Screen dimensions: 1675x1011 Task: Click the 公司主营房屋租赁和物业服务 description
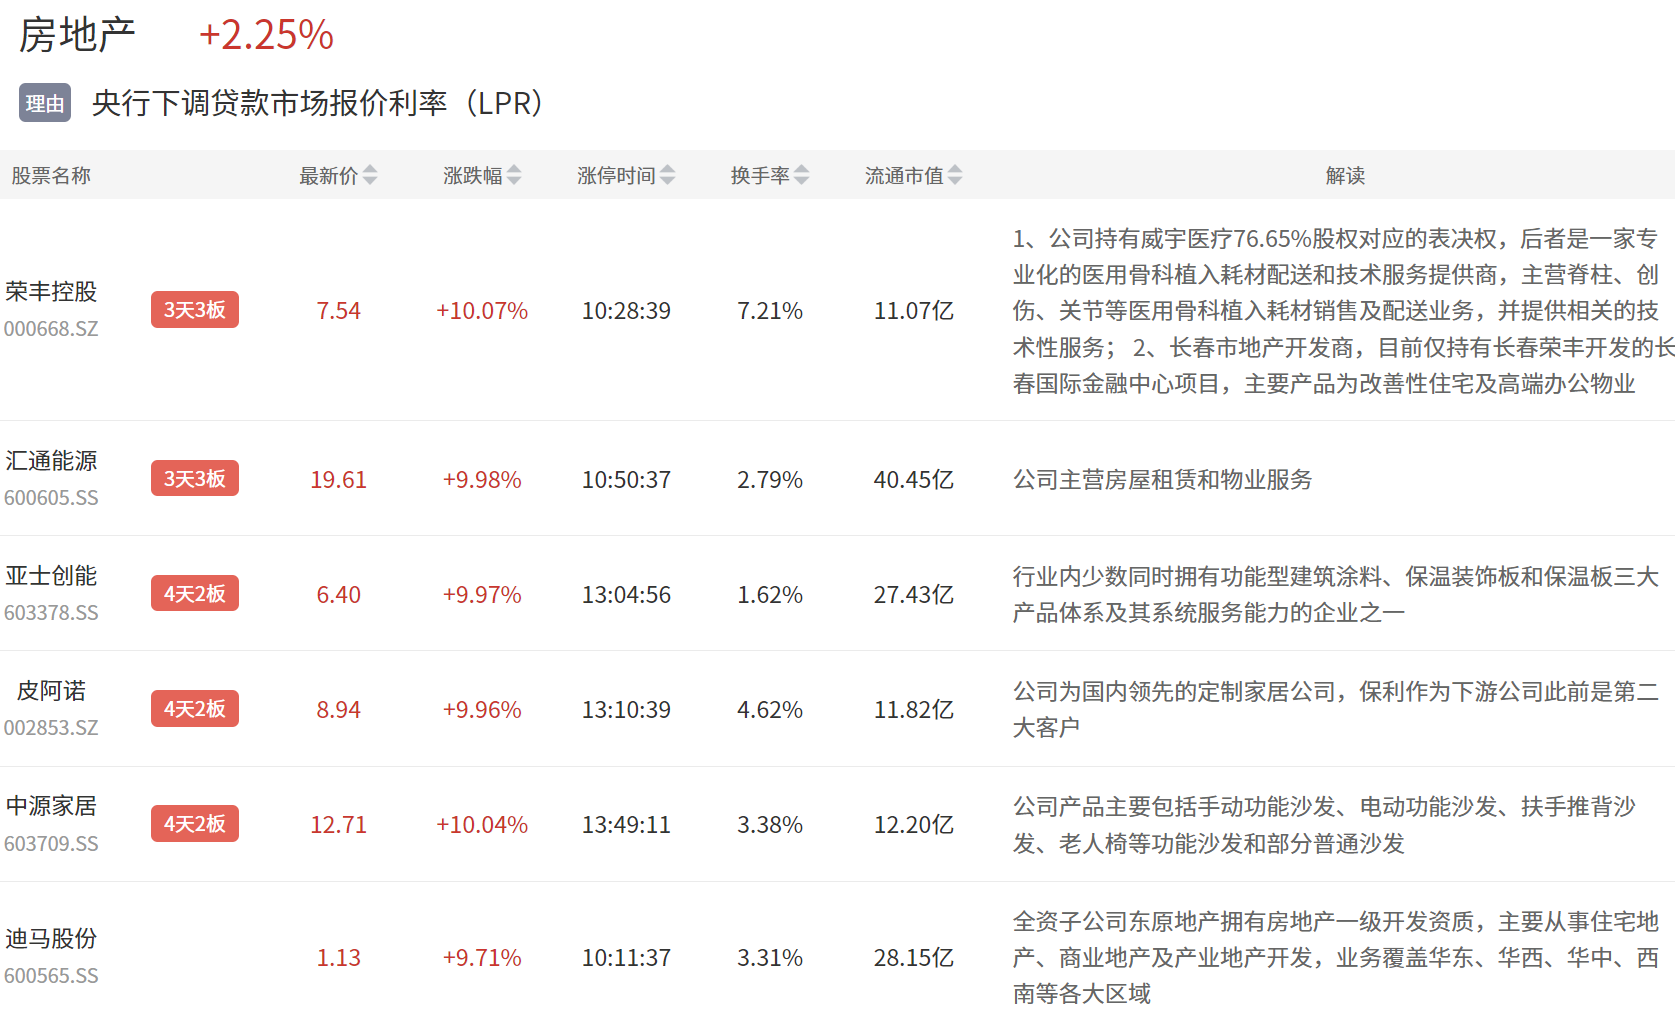point(1162,480)
